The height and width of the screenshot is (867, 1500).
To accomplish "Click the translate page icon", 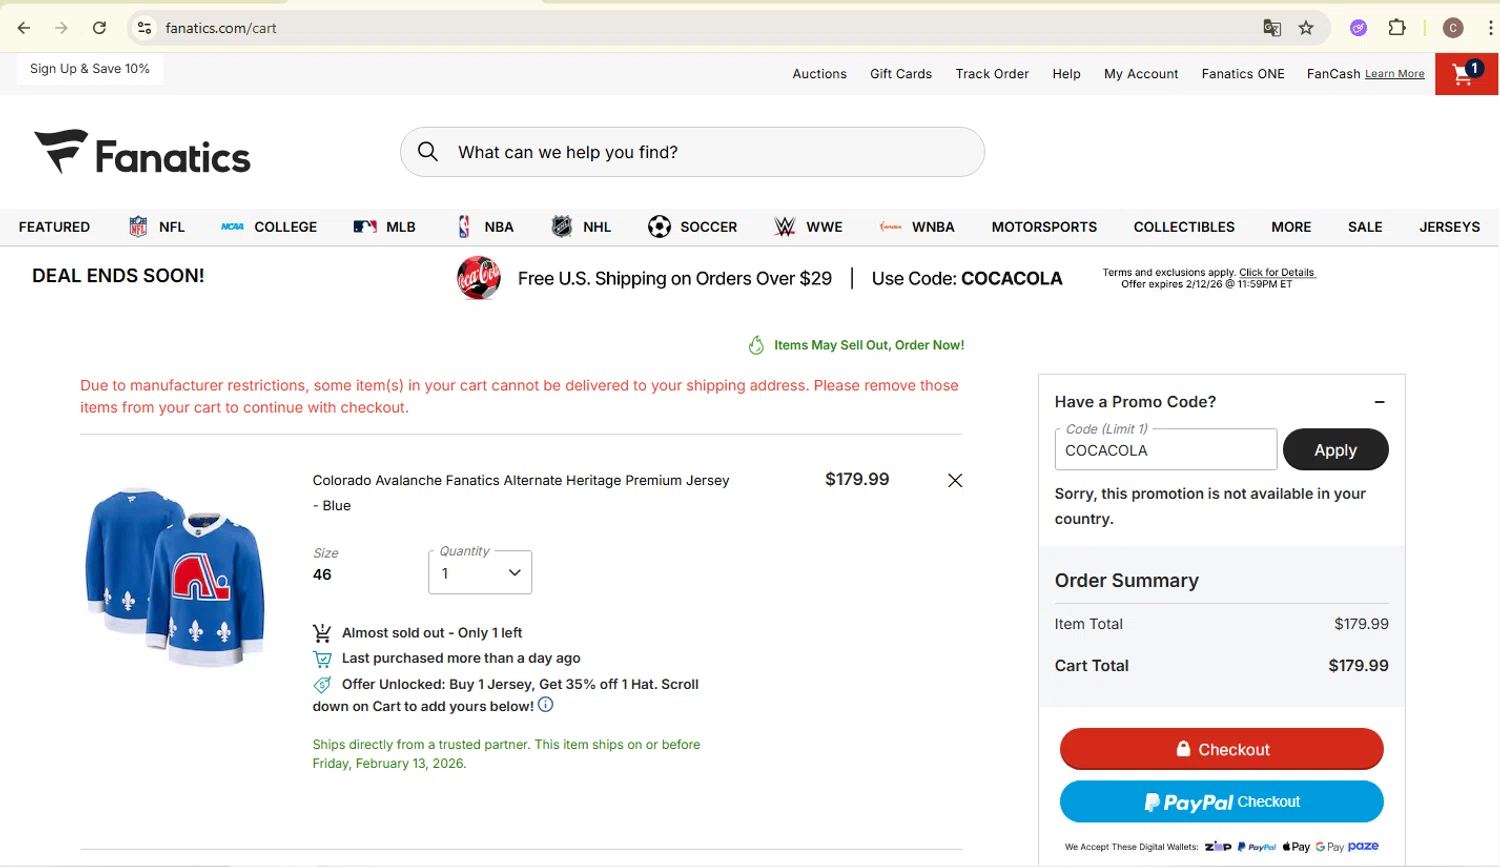I will click(1272, 28).
